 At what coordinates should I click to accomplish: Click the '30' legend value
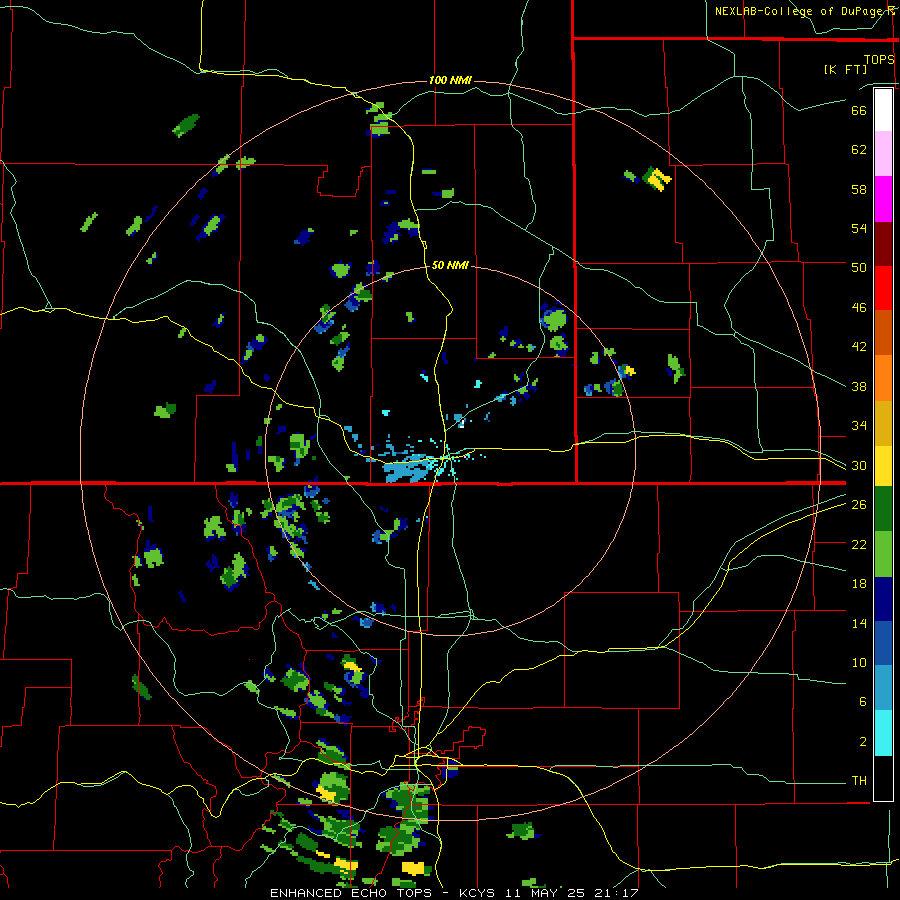(x=859, y=465)
